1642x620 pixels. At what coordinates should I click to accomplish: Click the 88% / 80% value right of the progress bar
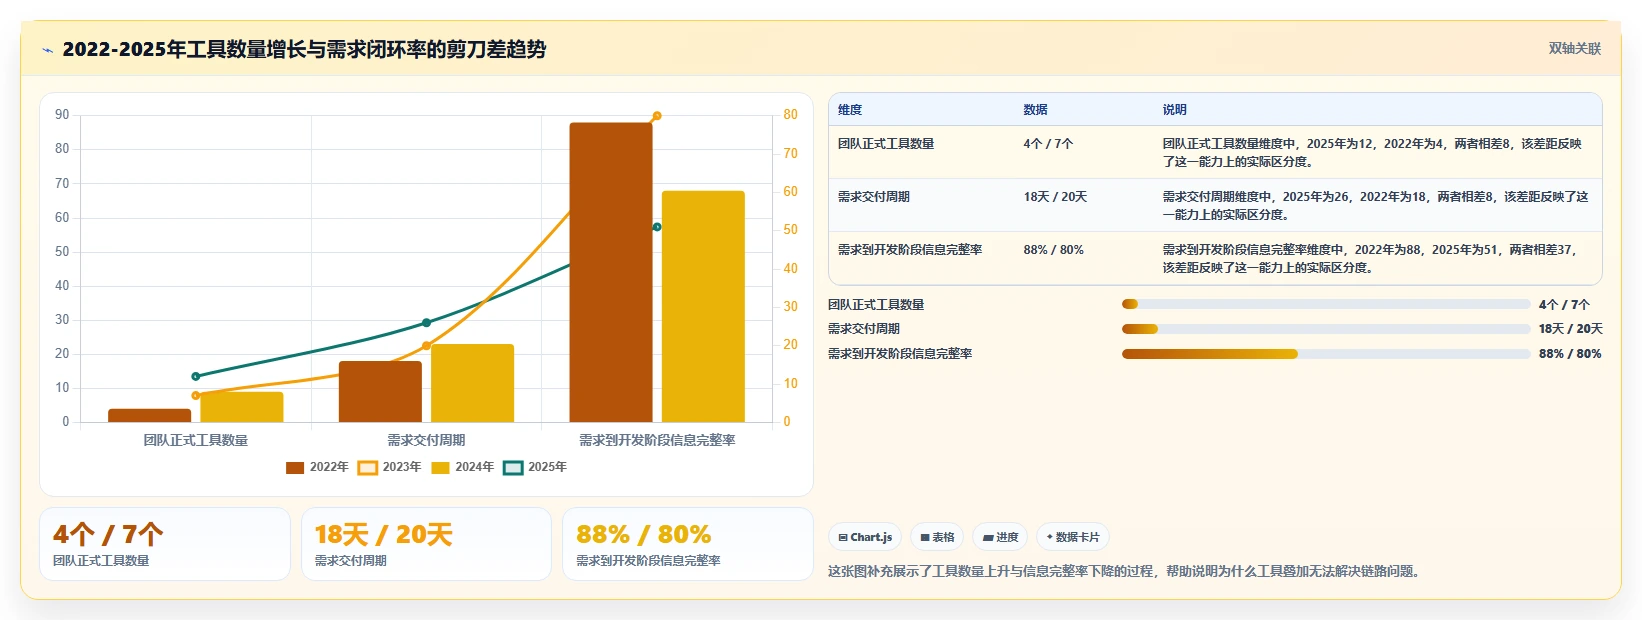click(1570, 354)
